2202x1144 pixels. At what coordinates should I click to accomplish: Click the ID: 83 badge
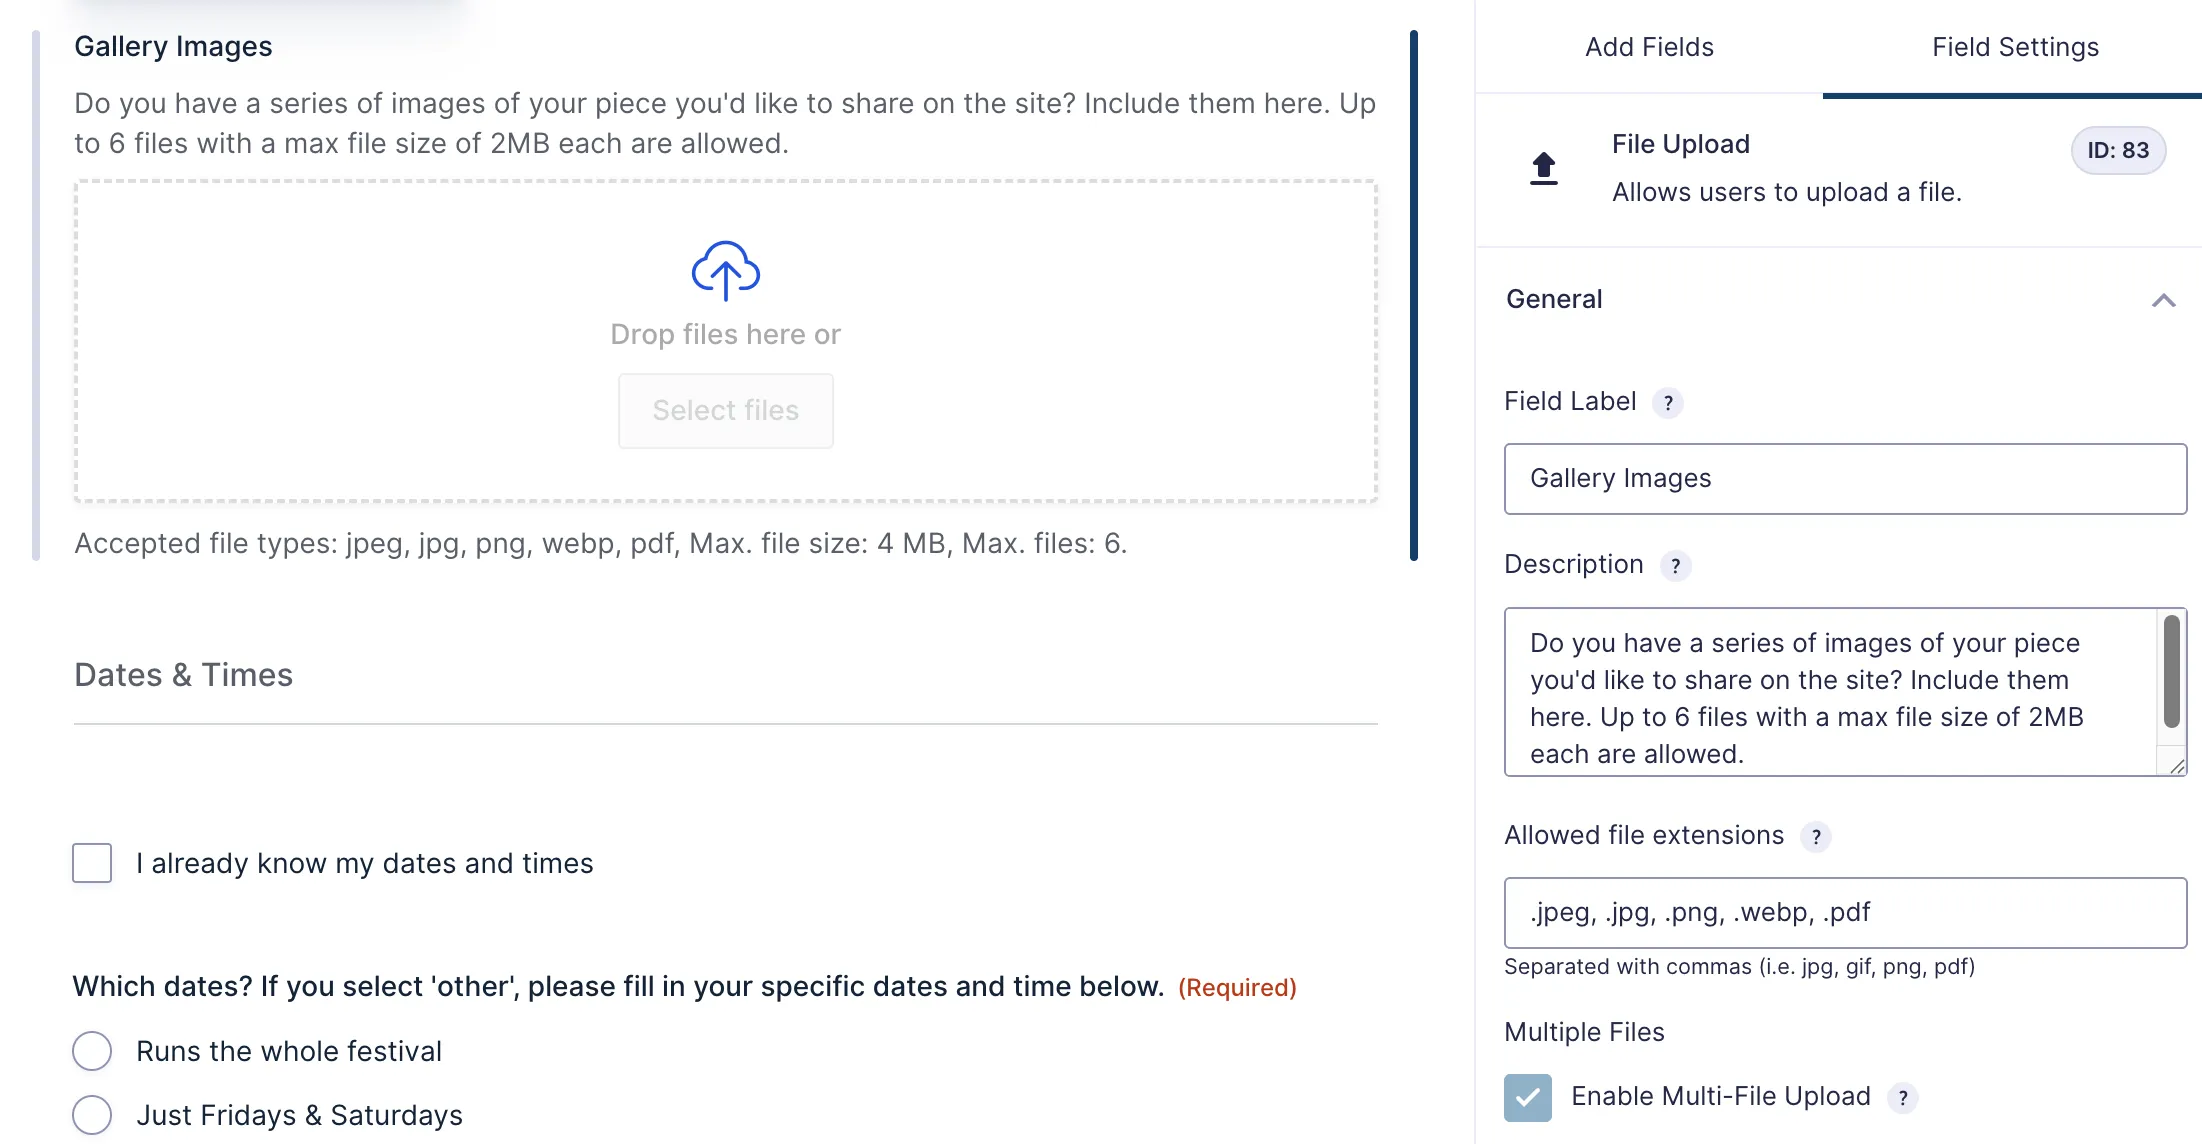[2118, 150]
